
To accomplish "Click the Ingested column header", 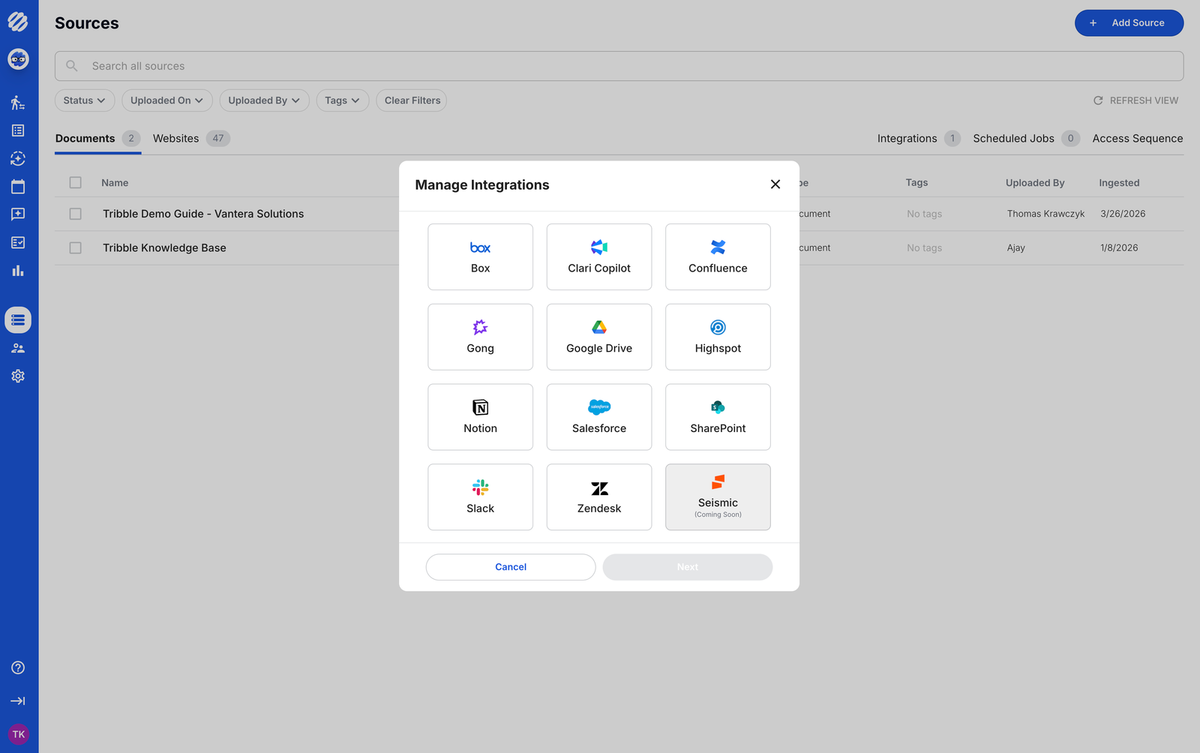I will (1119, 183).
